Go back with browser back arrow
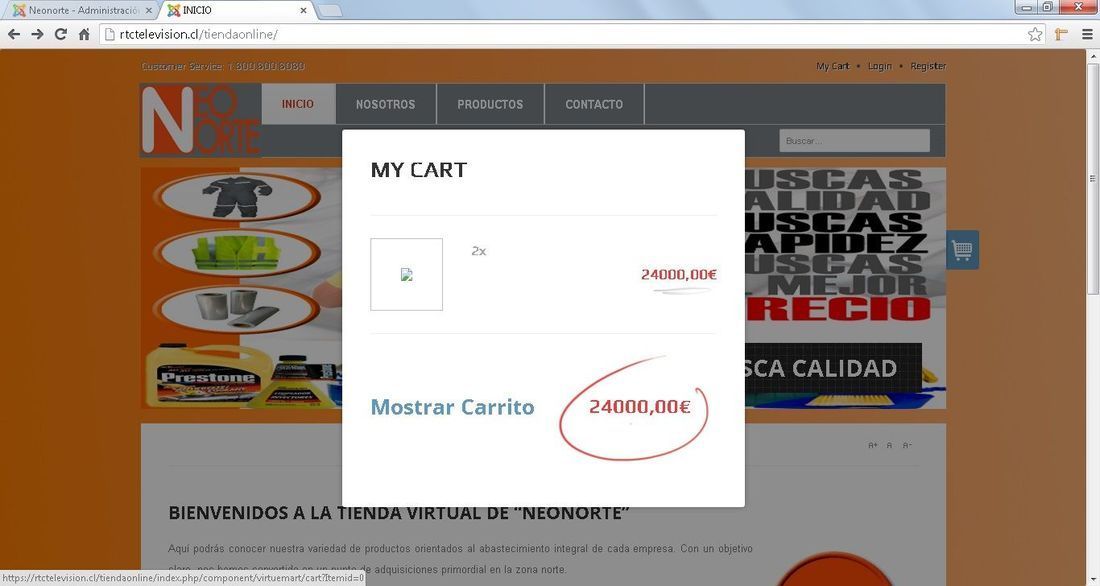 coord(14,34)
